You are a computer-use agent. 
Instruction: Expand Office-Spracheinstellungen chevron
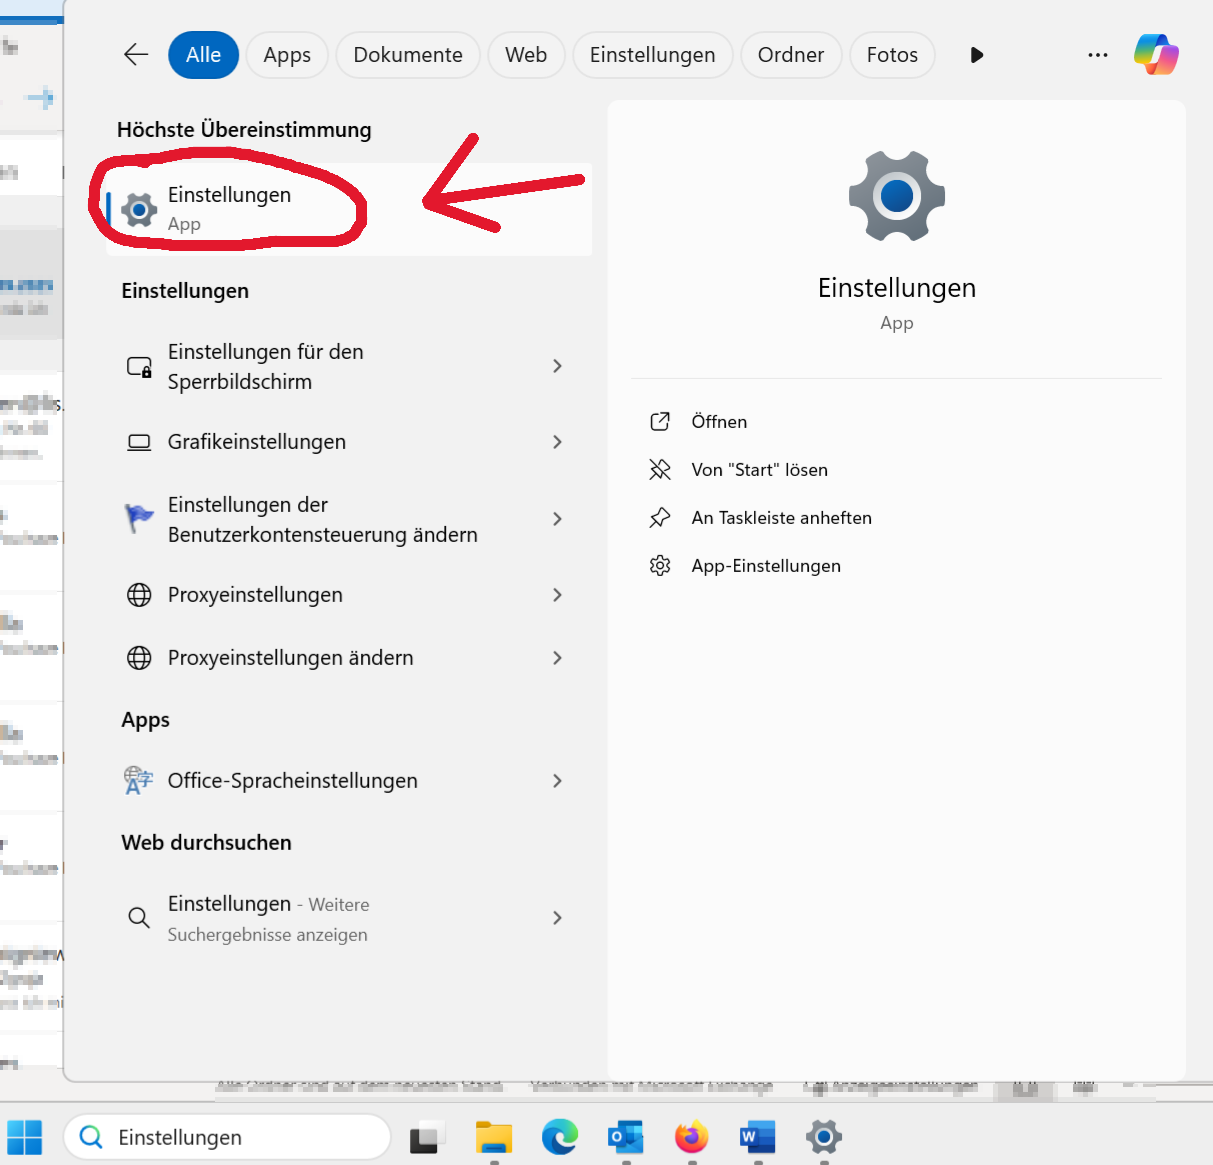click(x=557, y=781)
